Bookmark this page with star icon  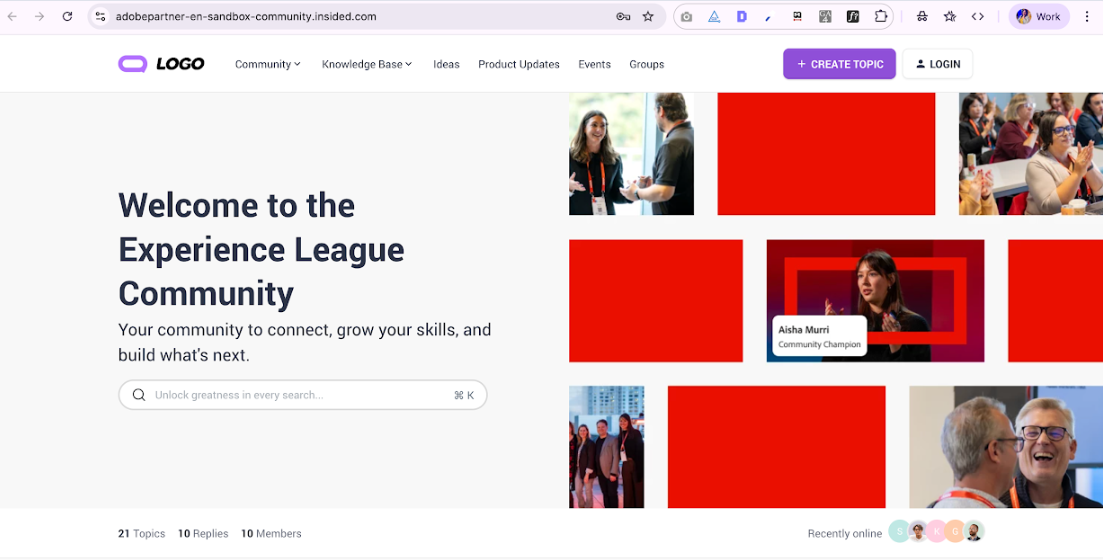point(648,16)
